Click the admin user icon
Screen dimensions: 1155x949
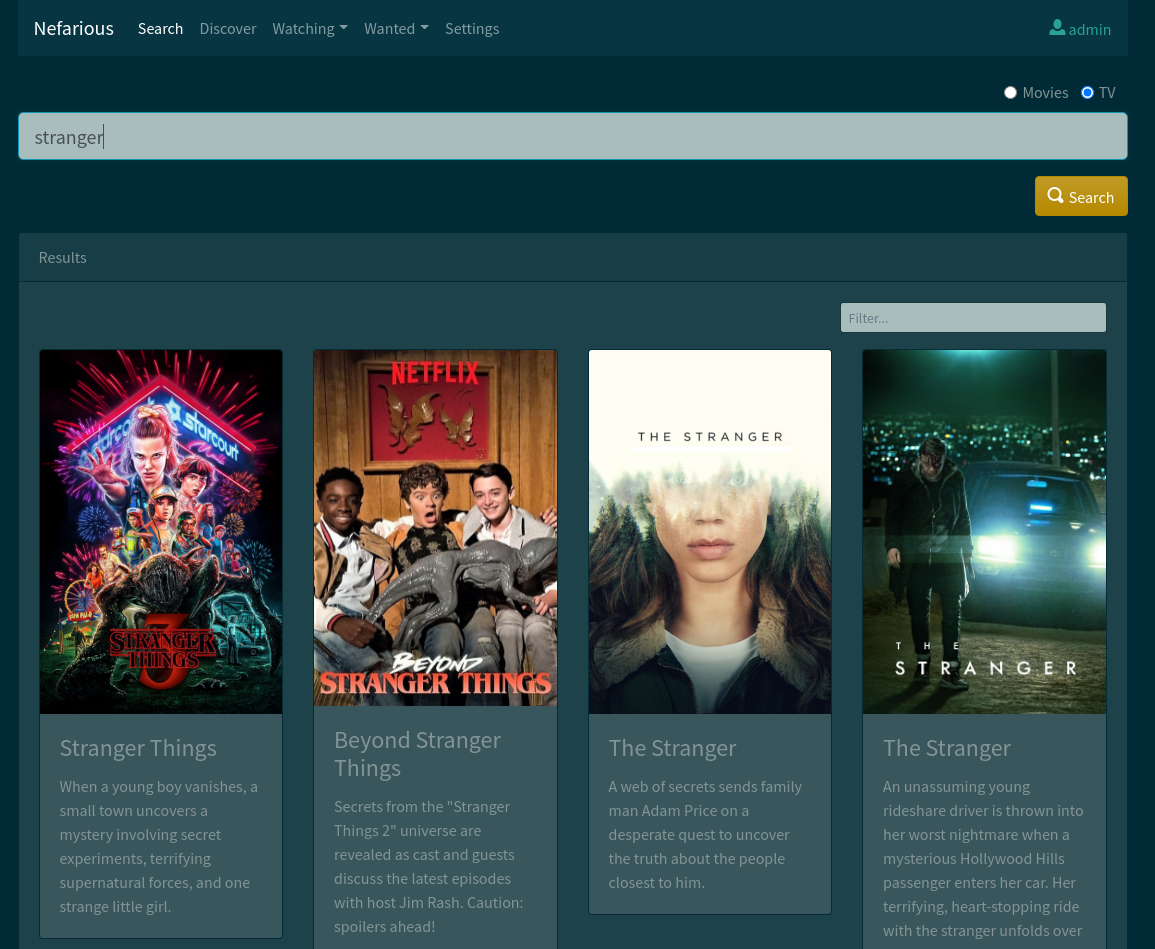pos(1057,28)
